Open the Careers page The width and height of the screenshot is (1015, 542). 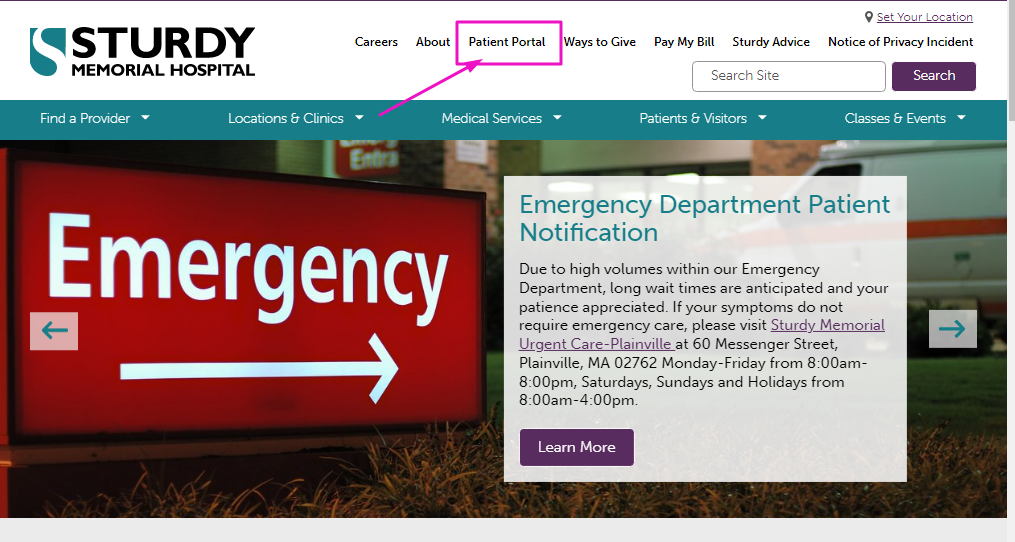pyautogui.click(x=376, y=42)
